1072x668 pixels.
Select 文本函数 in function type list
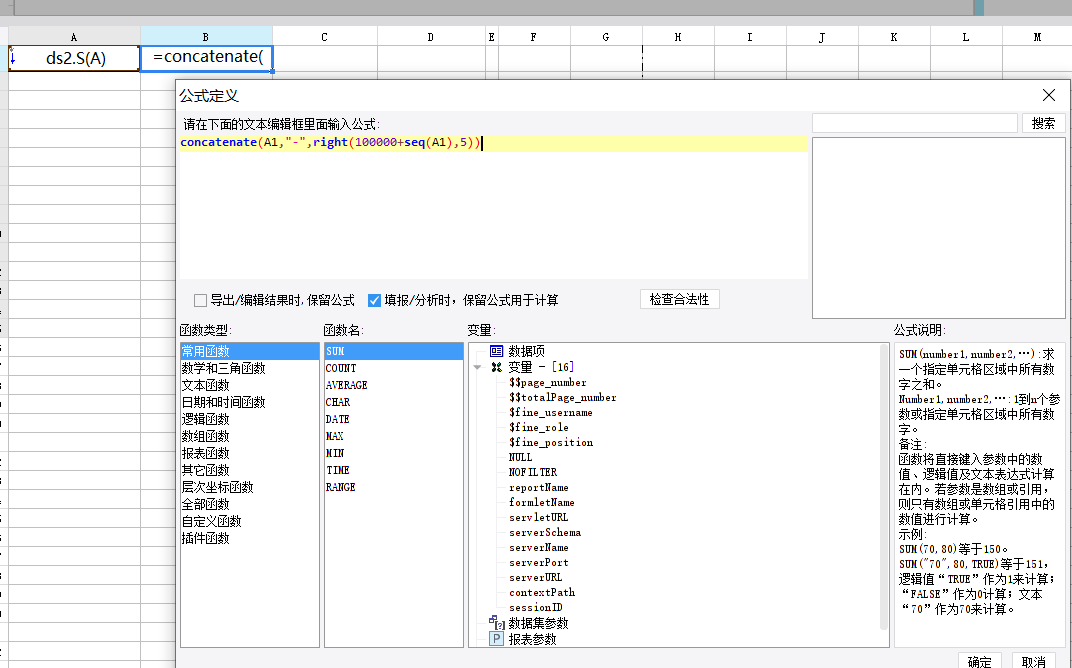(x=205, y=385)
